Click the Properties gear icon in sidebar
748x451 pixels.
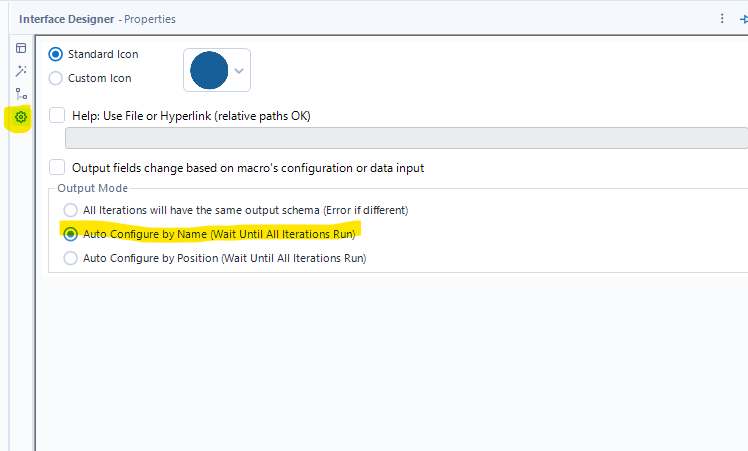(x=21, y=118)
